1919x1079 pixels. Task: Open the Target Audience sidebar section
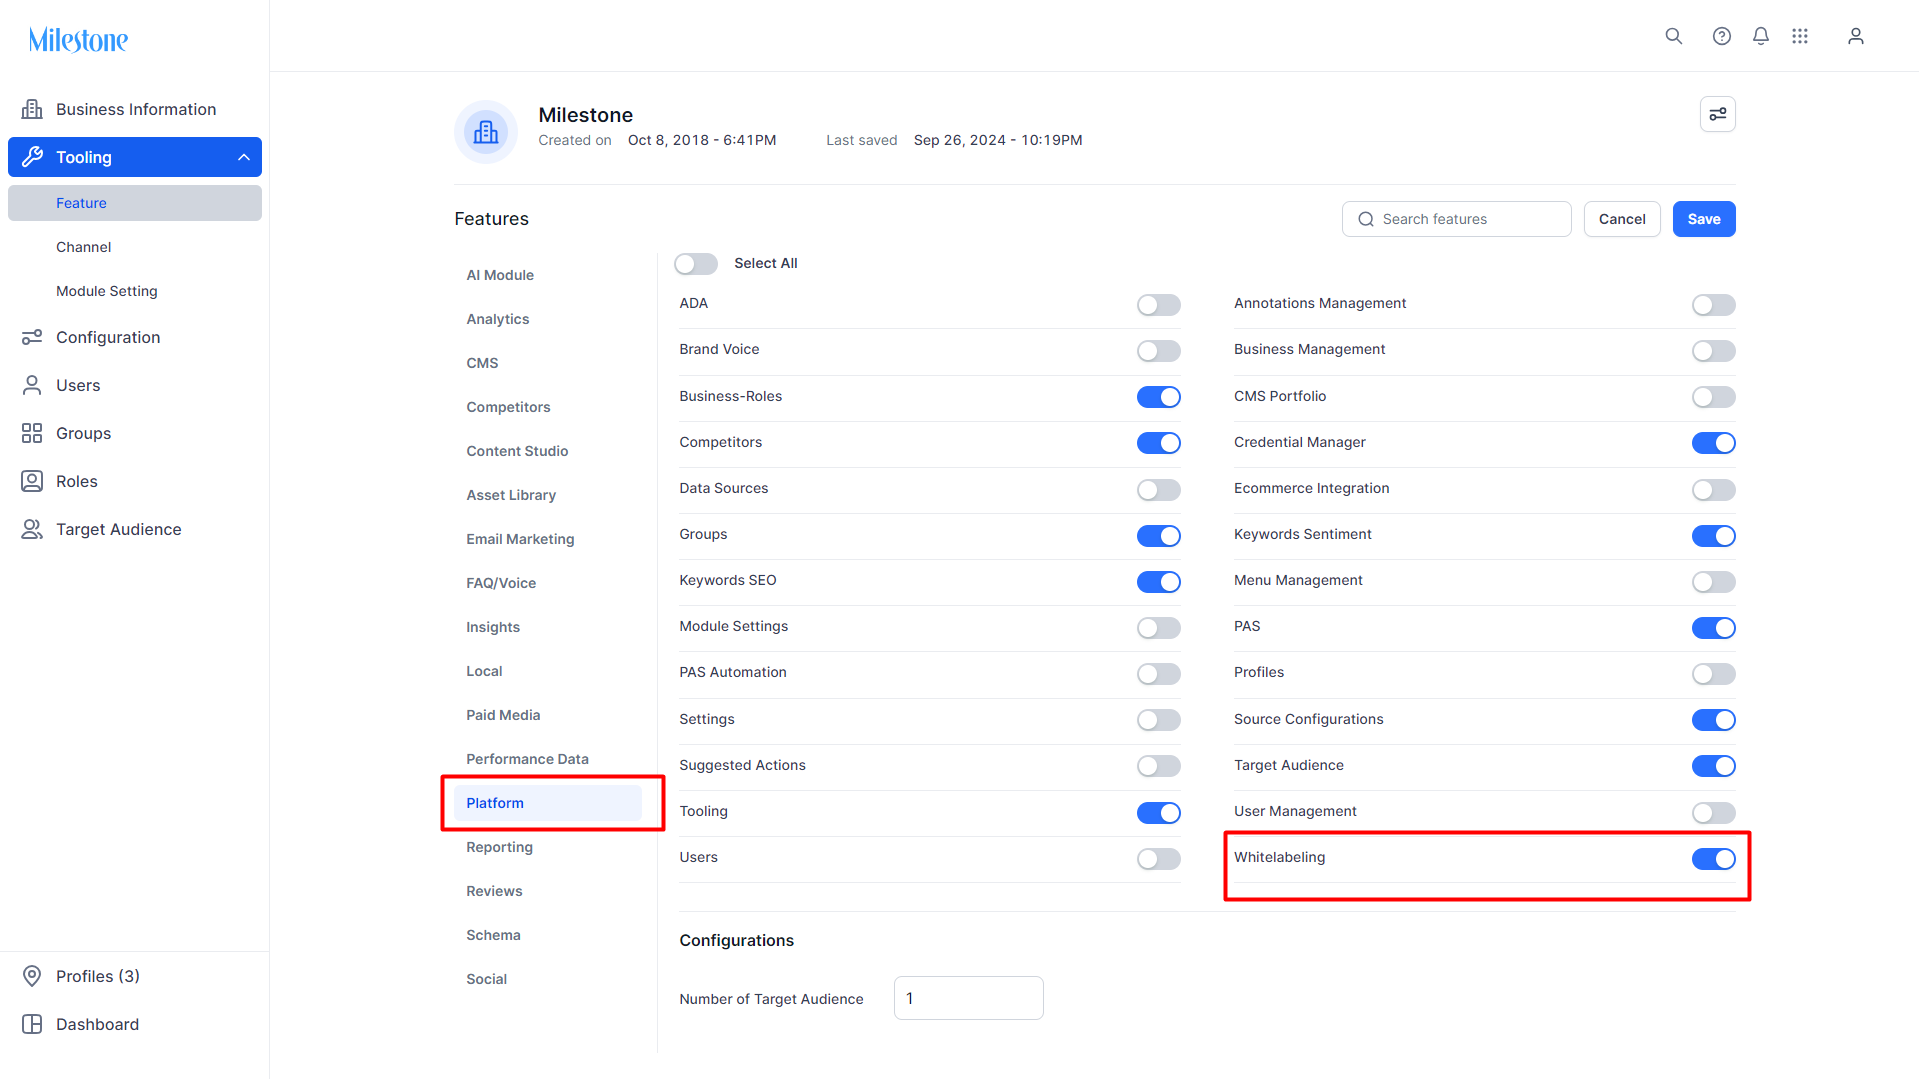pyautogui.click(x=135, y=529)
